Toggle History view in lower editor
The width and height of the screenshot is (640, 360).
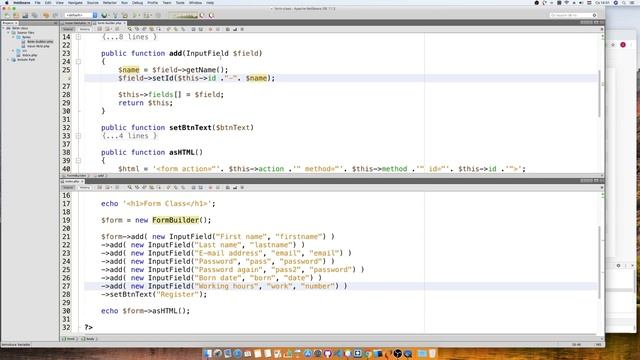(84, 187)
